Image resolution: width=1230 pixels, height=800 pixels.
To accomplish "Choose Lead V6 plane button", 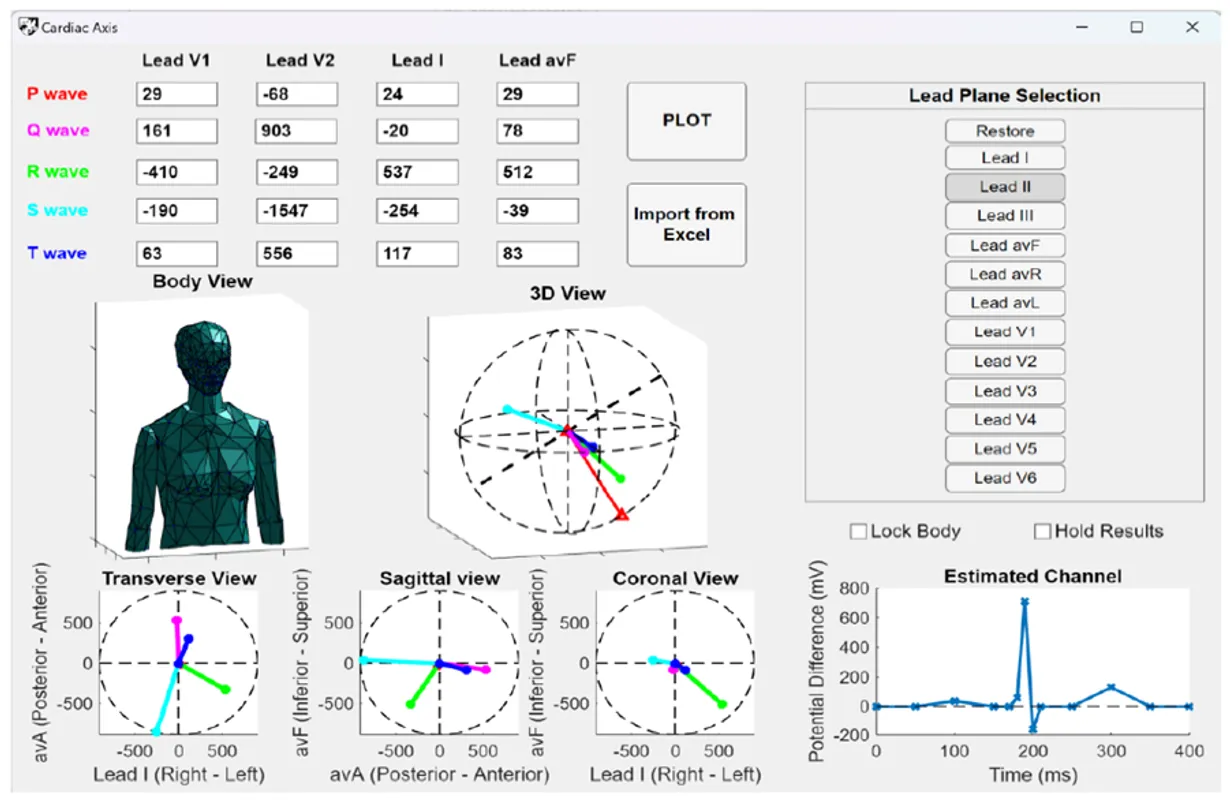I will click(1005, 478).
